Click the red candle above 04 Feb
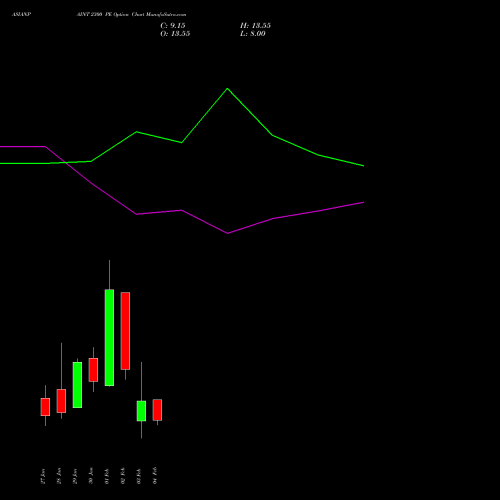The image size is (500, 500). coord(157,410)
